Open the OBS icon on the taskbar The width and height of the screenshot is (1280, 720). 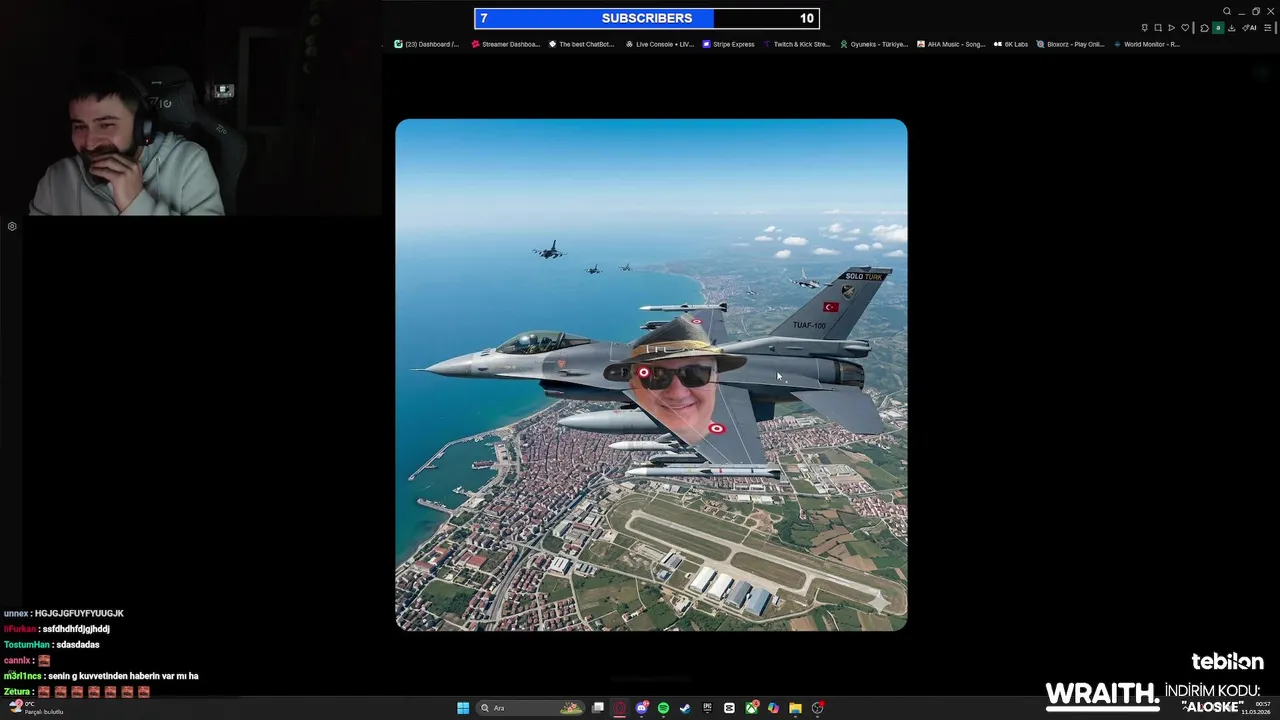817,708
